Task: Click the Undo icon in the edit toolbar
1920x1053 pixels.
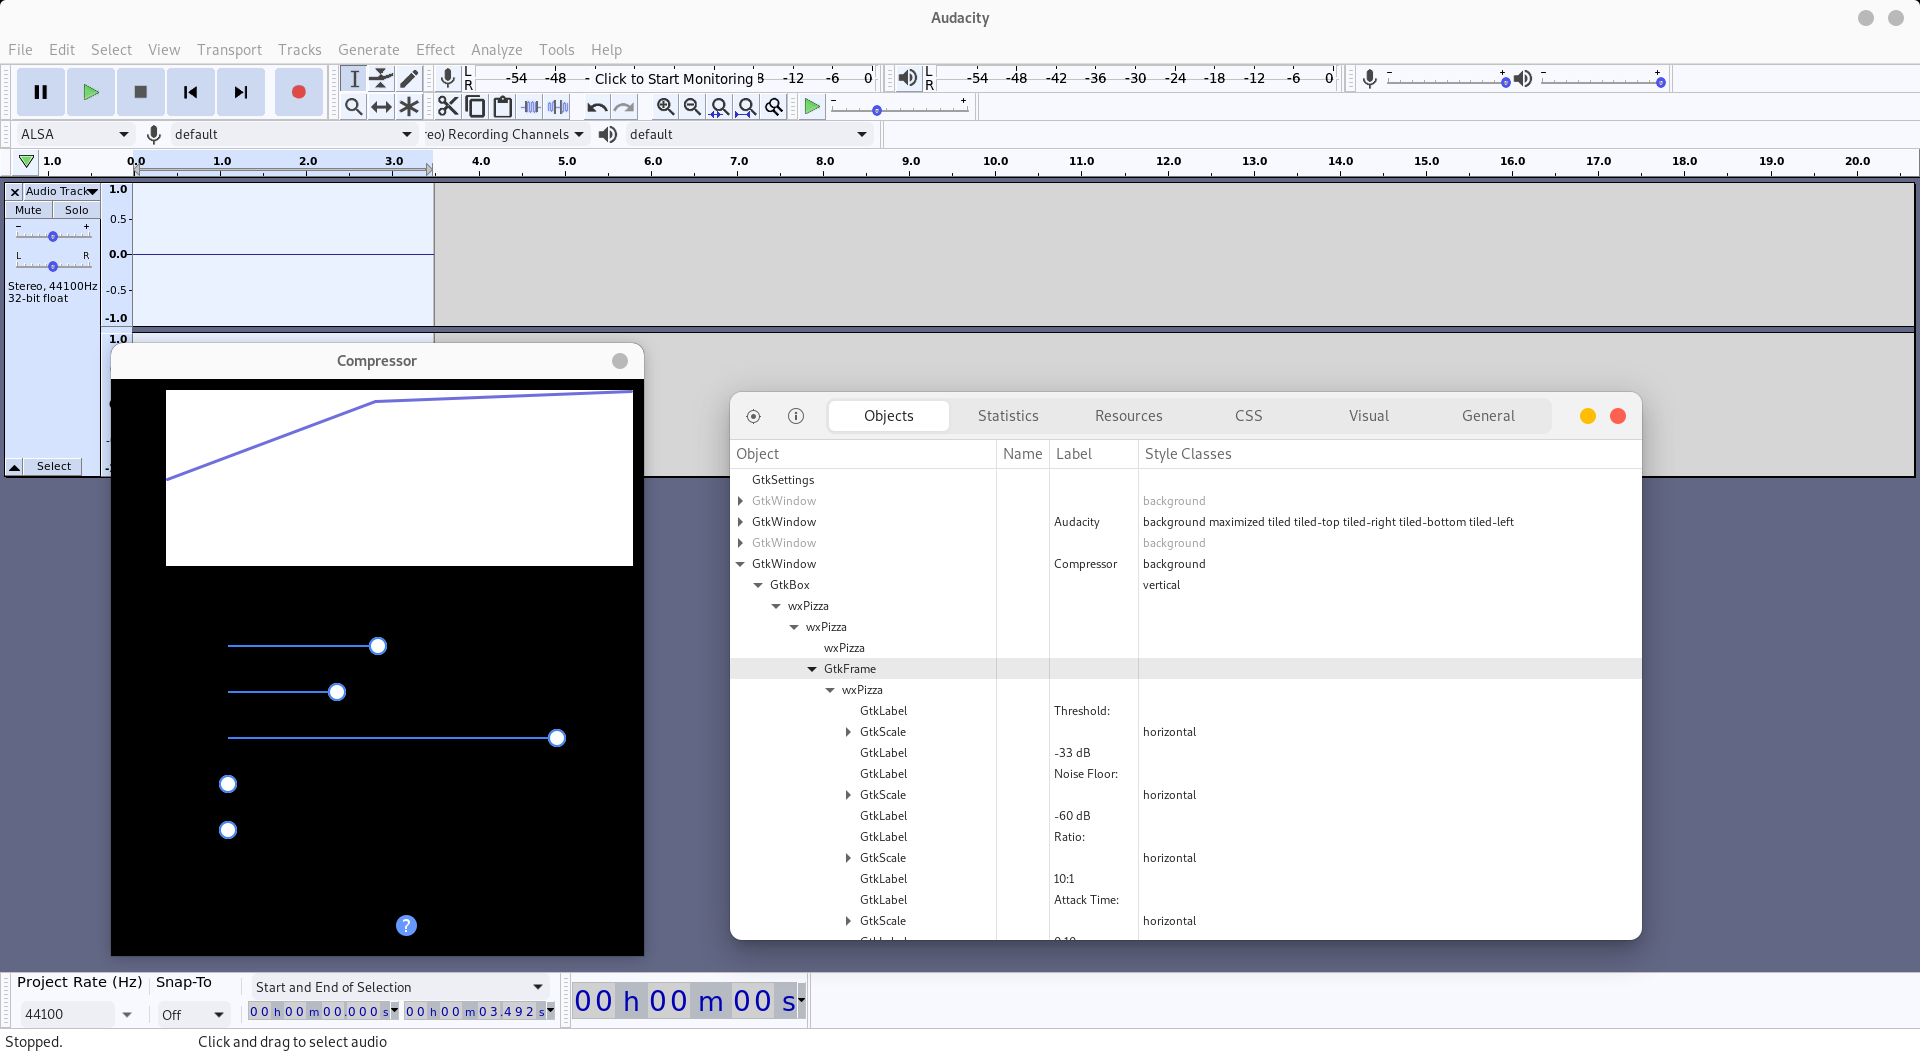Action: click(x=597, y=107)
